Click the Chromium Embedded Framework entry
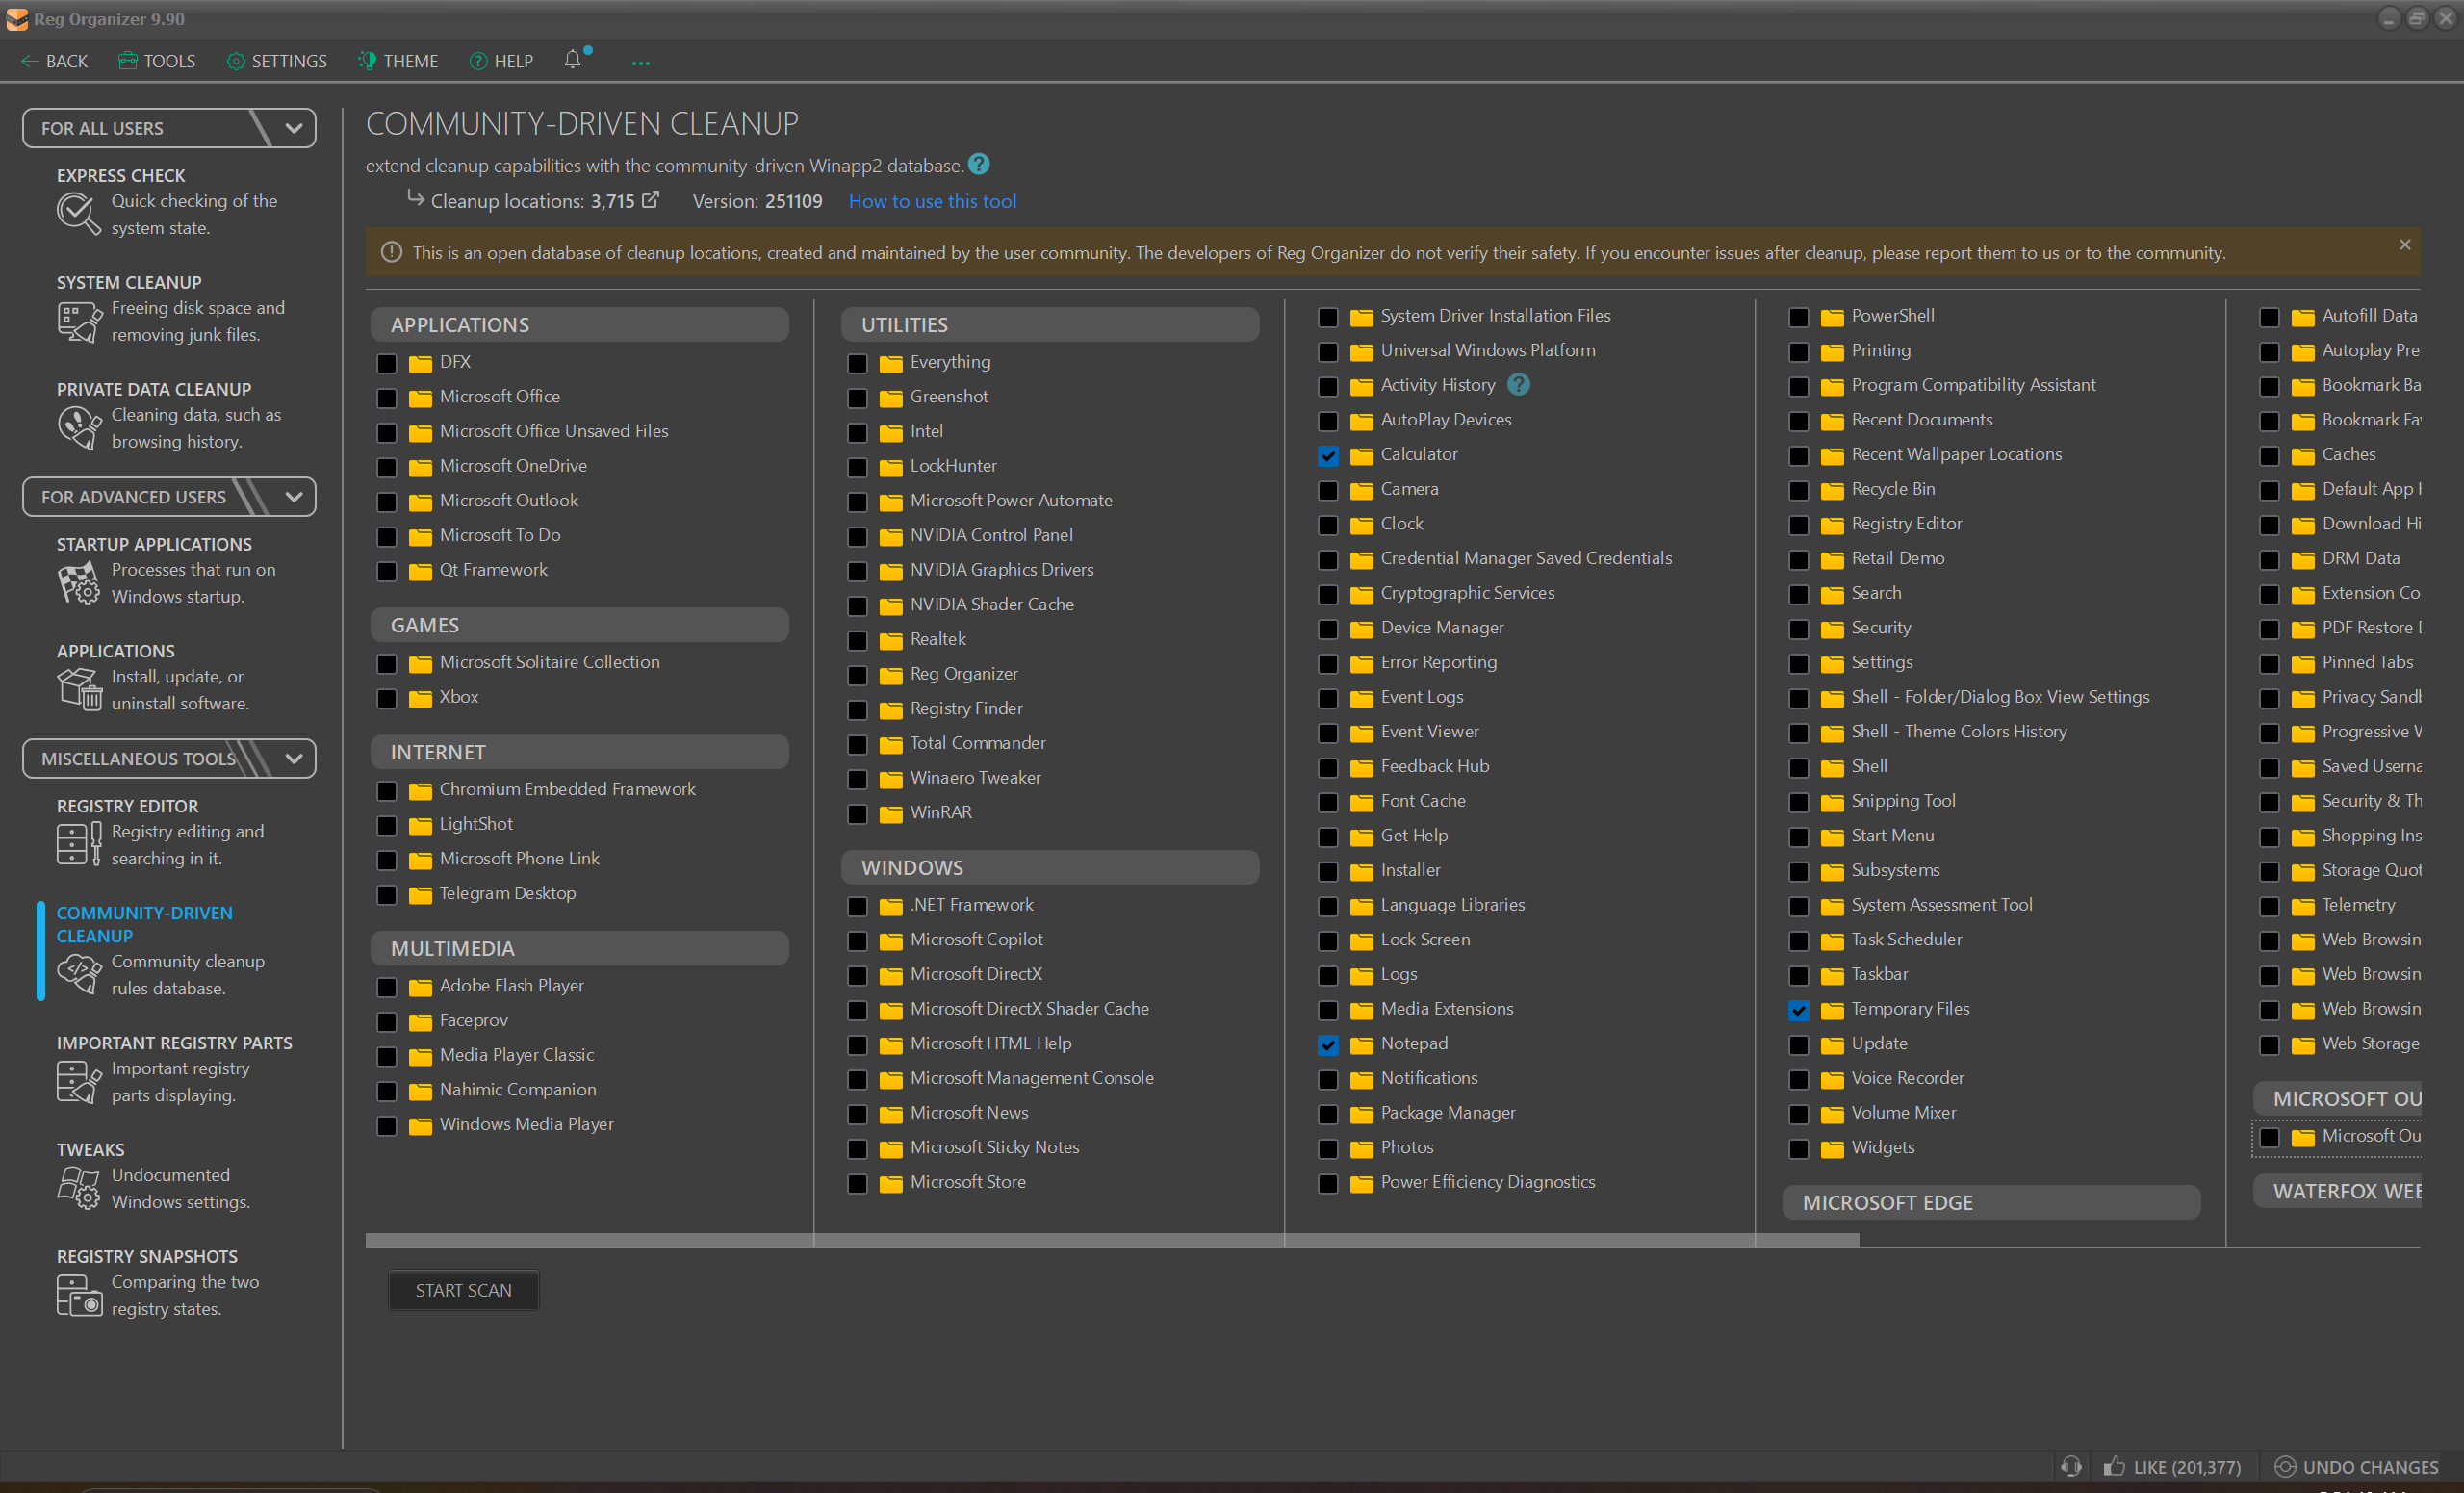The image size is (2464, 1493). pyautogui.click(x=567, y=789)
